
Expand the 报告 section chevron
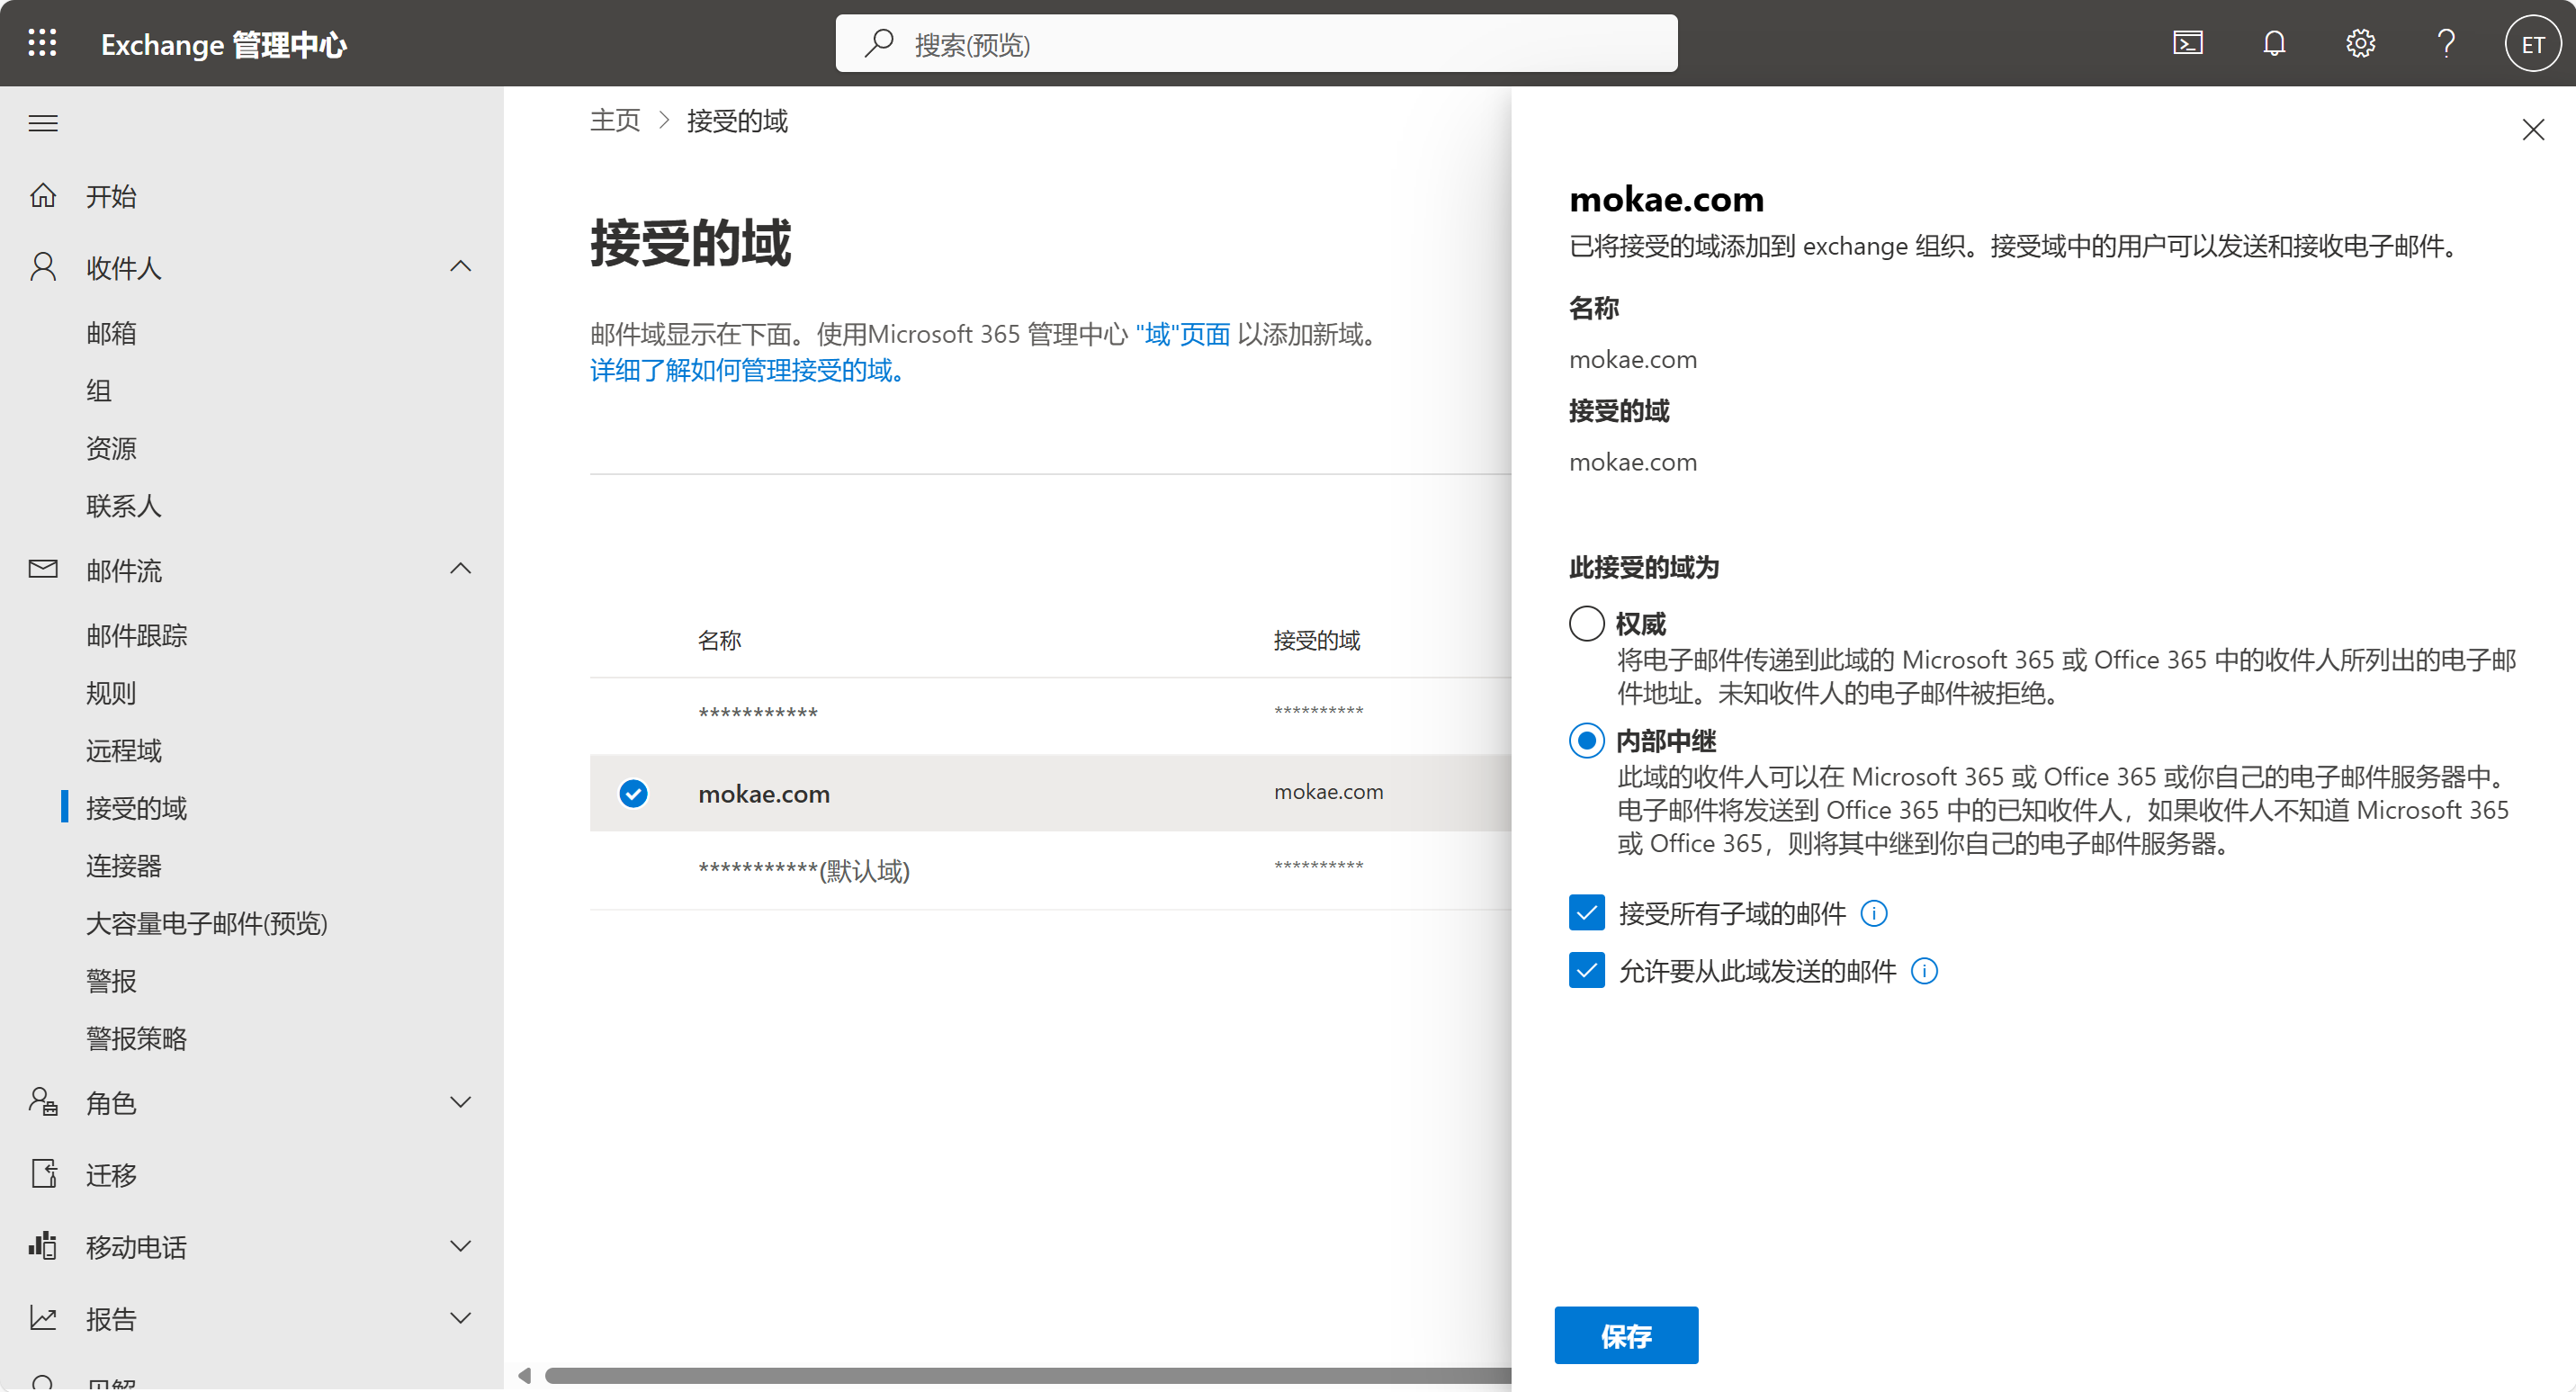(460, 1318)
